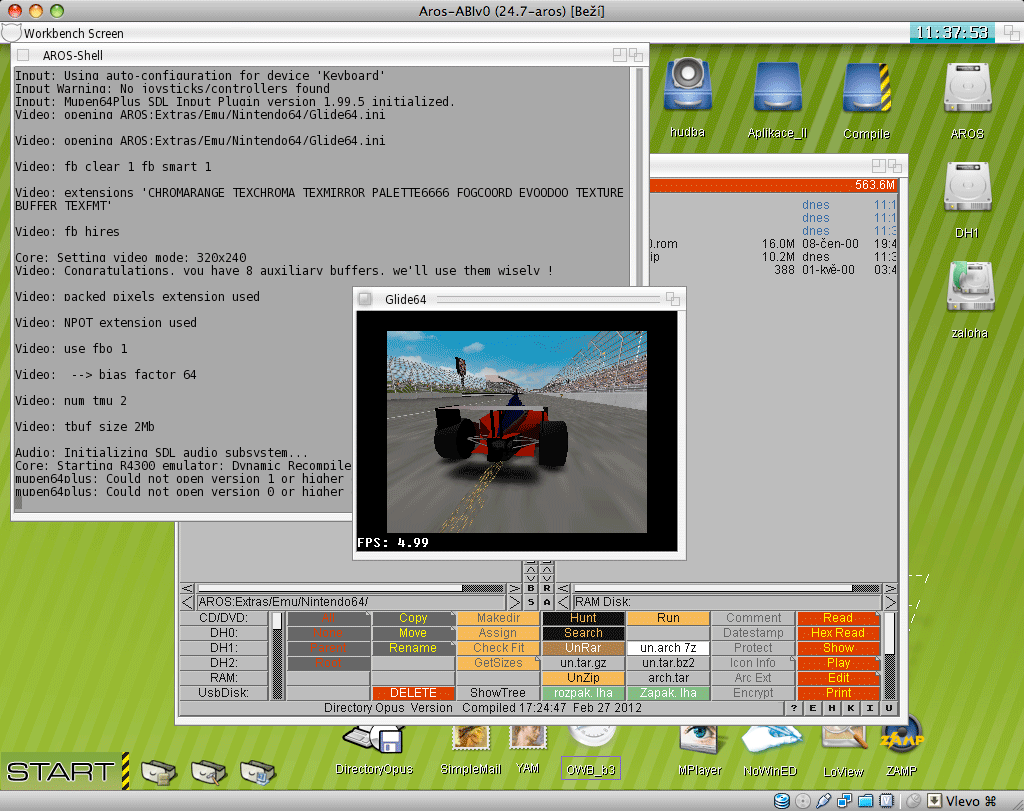Toggle the small 'B' button between panes
Image resolution: width=1024 pixels, height=811 pixels.
(x=531, y=588)
